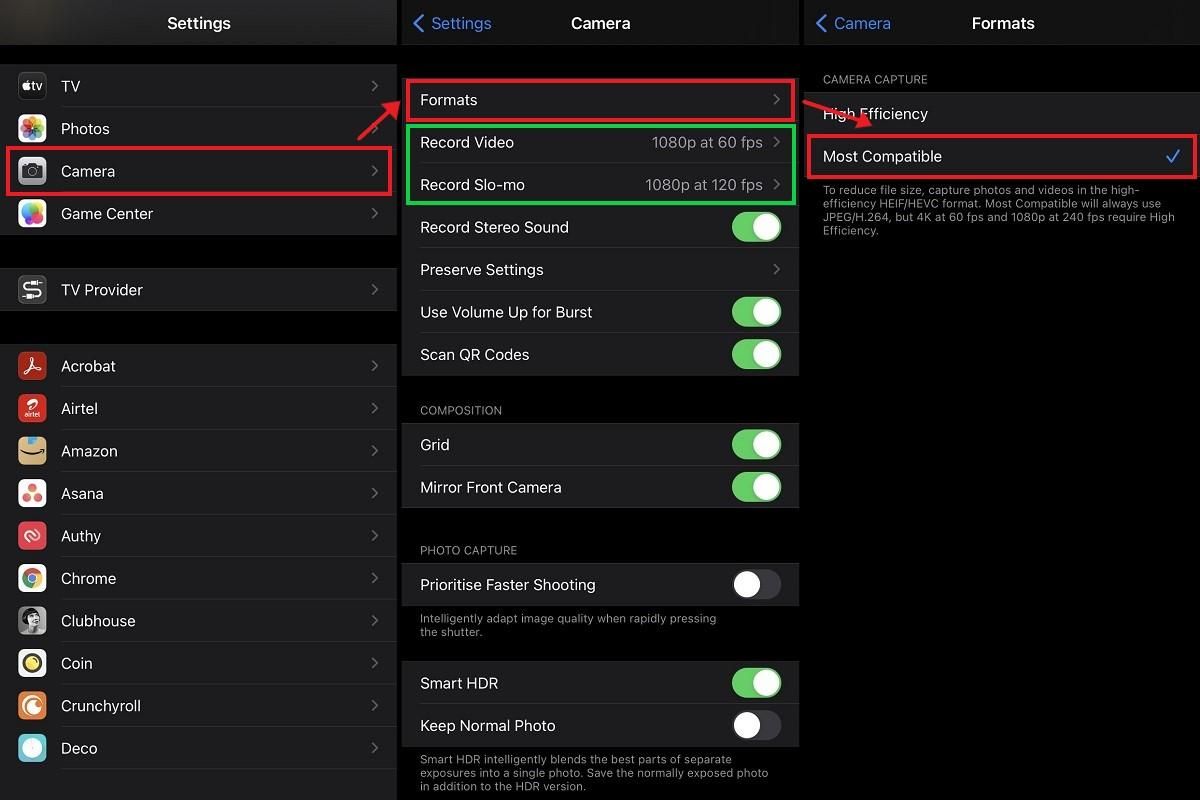The height and width of the screenshot is (800, 1200).
Task: Toggle off Record Stereo Sound
Action: click(756, 227)
